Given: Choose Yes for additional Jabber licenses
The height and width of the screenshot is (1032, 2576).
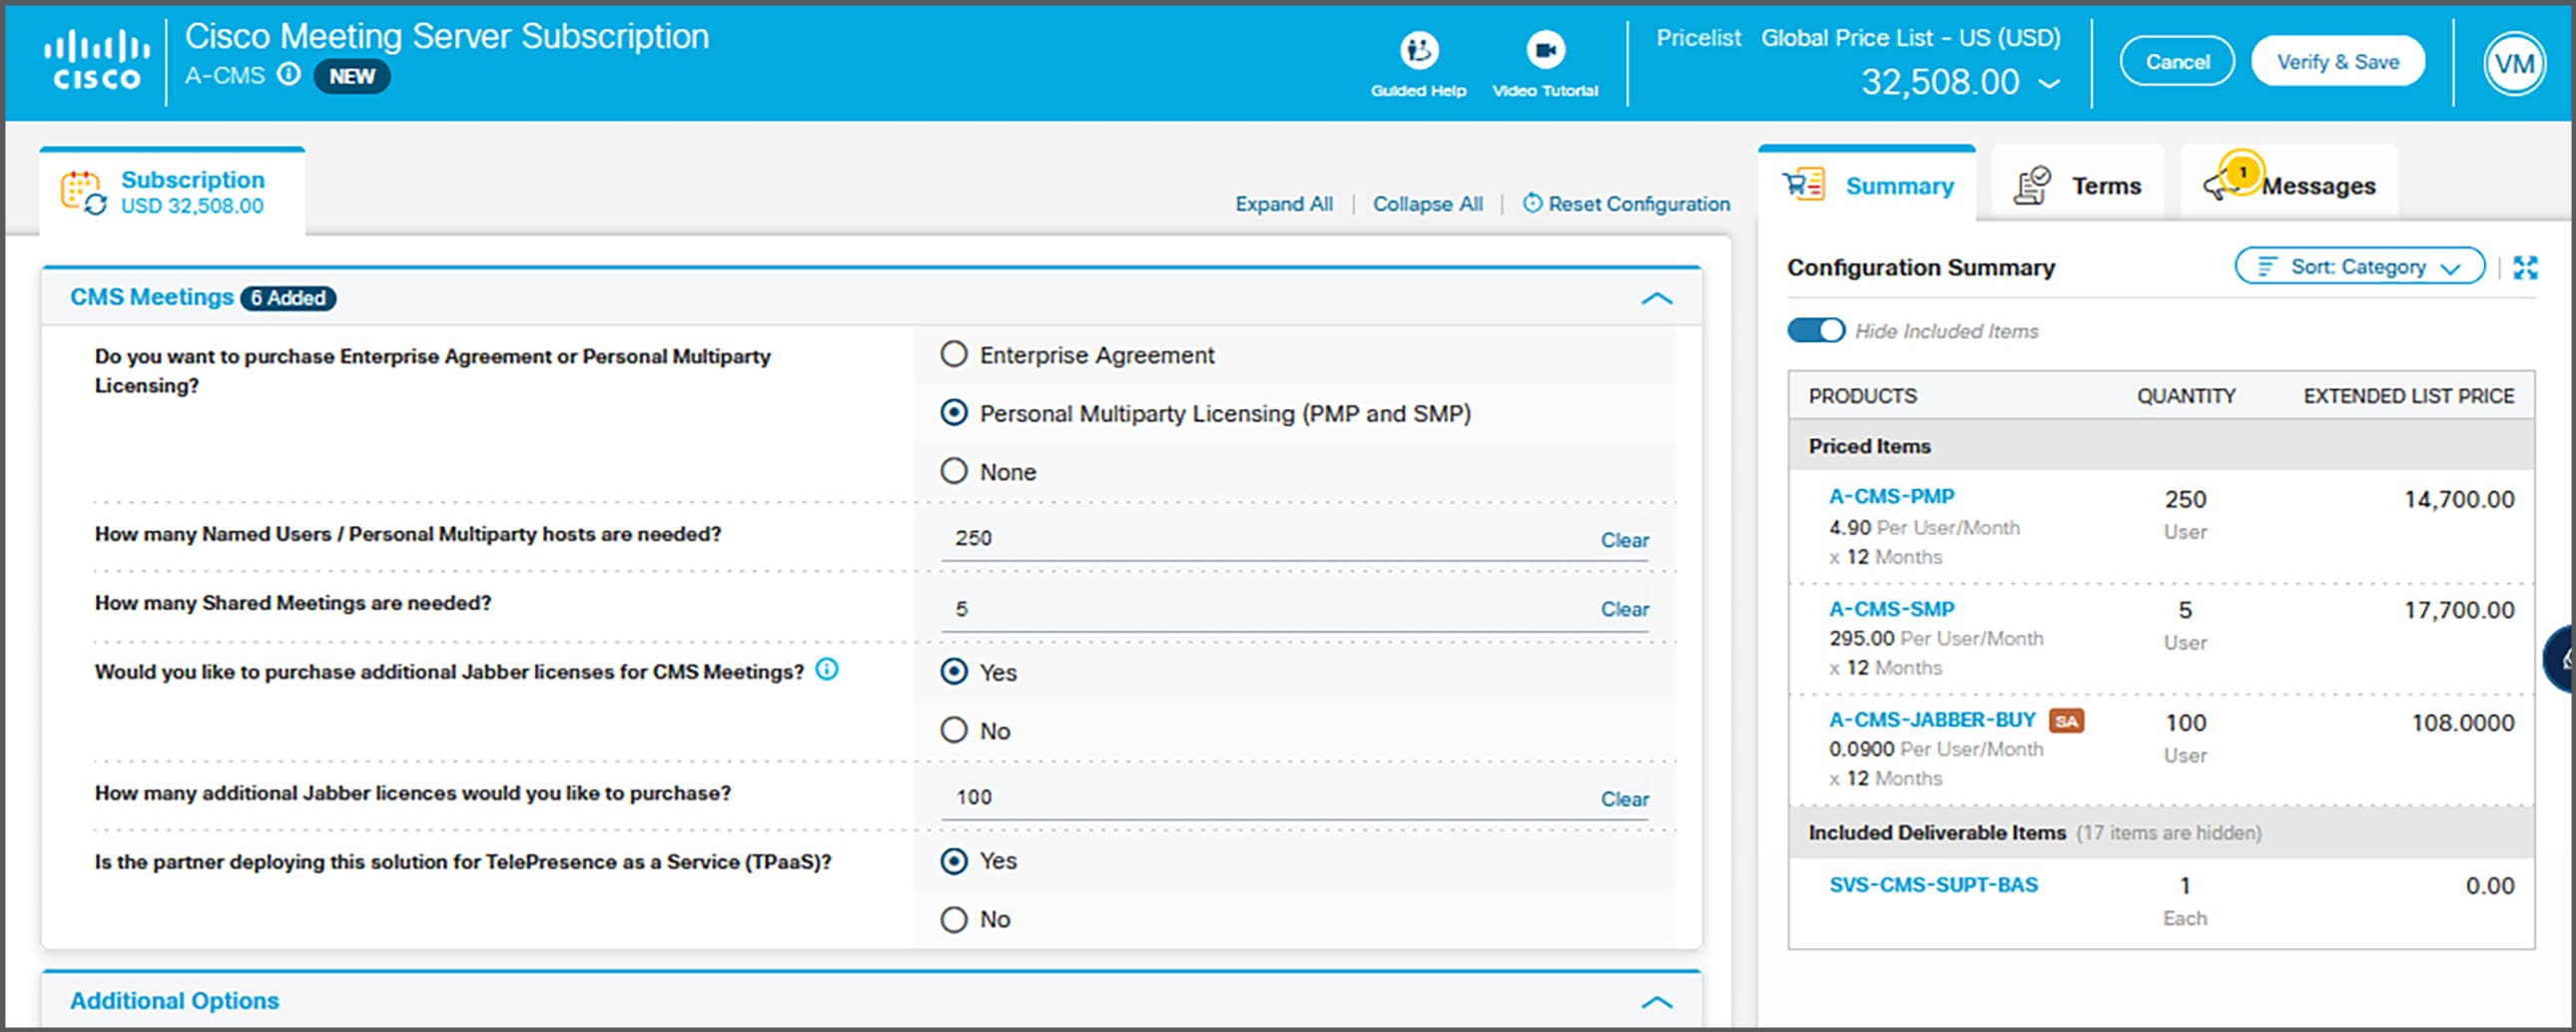Looking at the screenshot, I should pos(954,671).
